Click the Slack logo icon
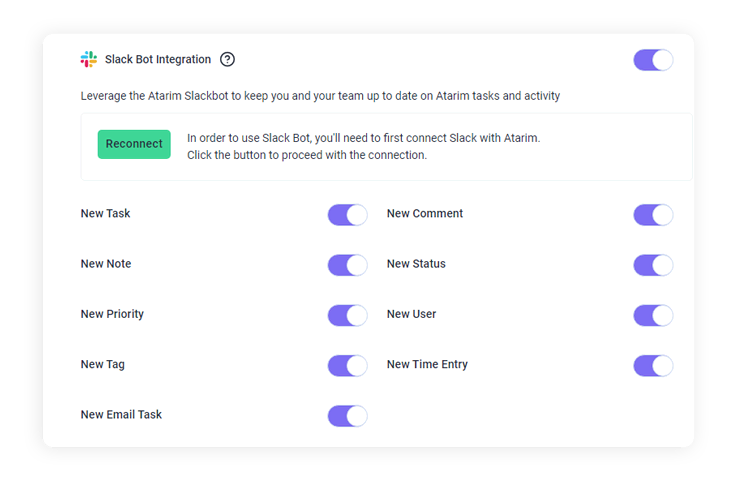This screenshot has height=480, width=737. 89,59
